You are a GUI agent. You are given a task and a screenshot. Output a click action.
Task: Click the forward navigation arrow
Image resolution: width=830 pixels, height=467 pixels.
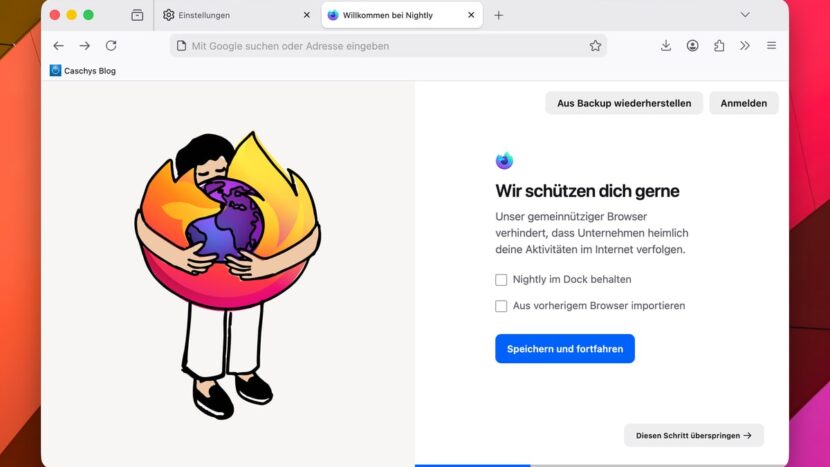pos(85,46)
